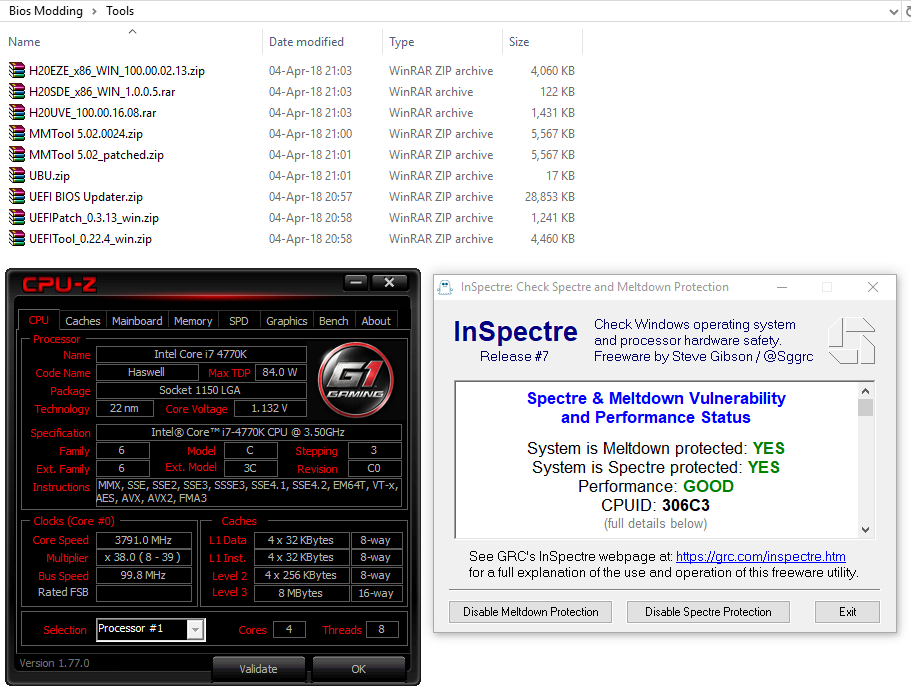Click the InSpectre logo graphic beside the header
Screen dimensions: 911x697
click(x=852, y=340)
